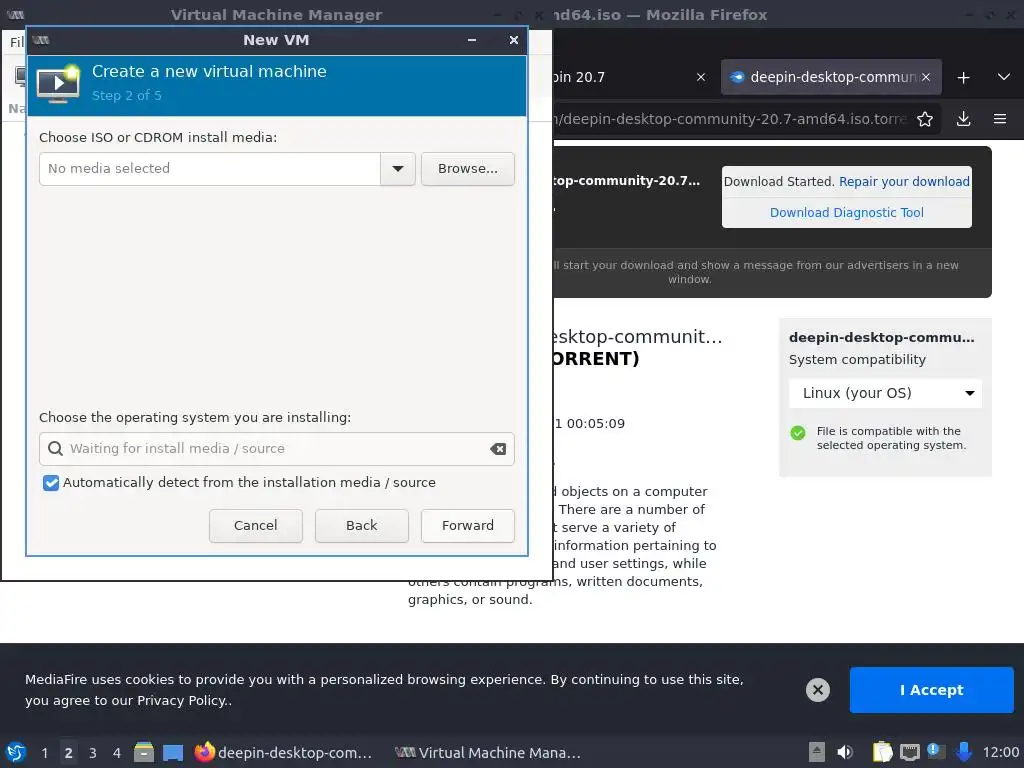This screenshot has width=1024, height=768.
Task: Click the notification alert tray icon
Action: [936, 751]
